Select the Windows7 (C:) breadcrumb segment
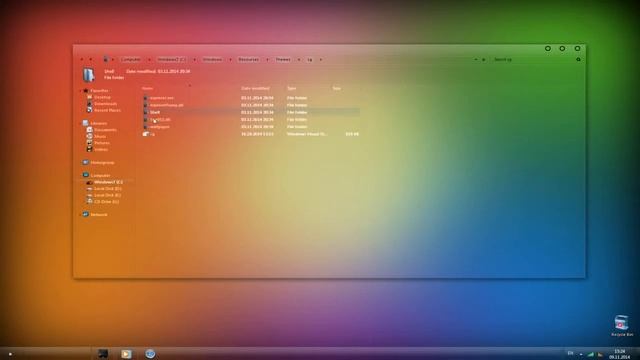640x360 pixels. [172, 60]
